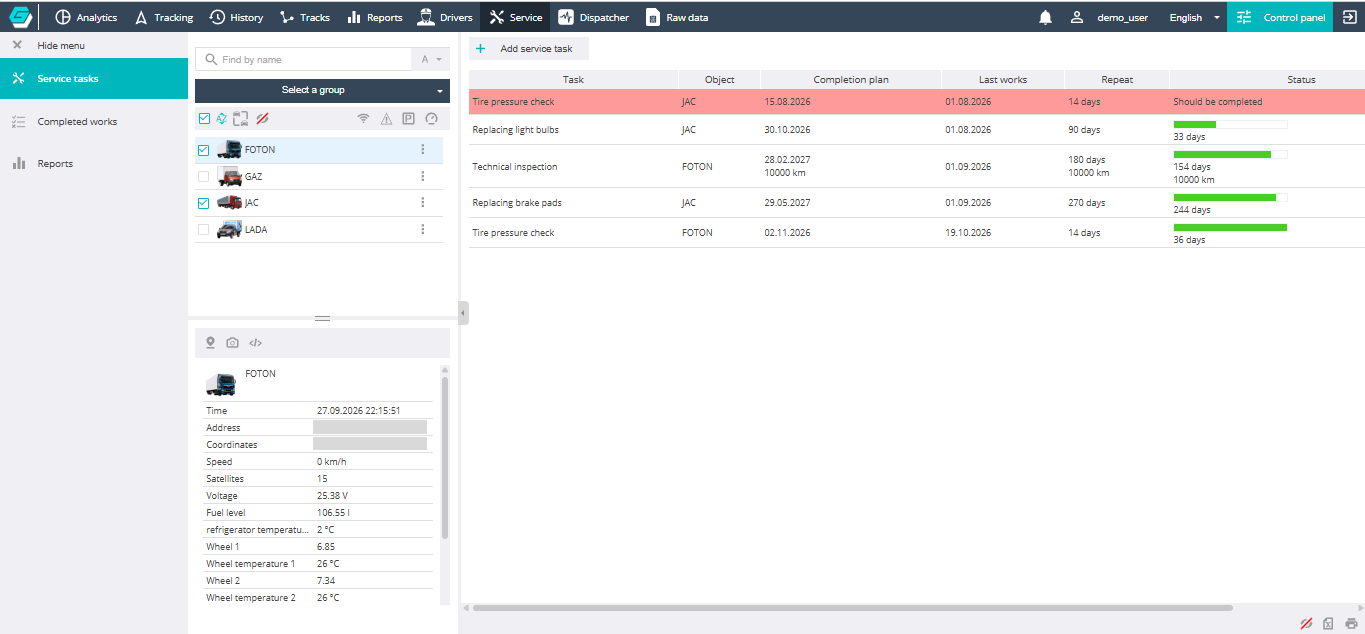The width and height of the screenshot is (1365, 634).
Task: Click the red slashed icon below the table
Action: point(1306,624)
